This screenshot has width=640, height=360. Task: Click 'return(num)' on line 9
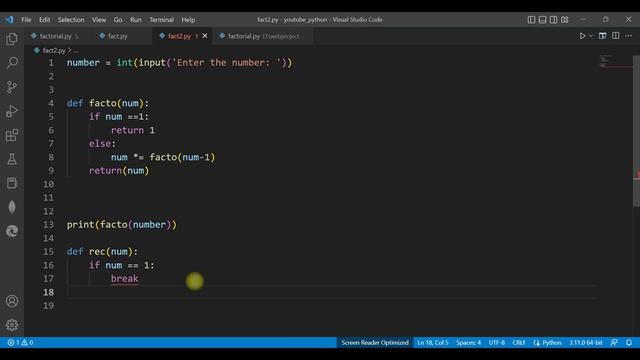(119, 171)
